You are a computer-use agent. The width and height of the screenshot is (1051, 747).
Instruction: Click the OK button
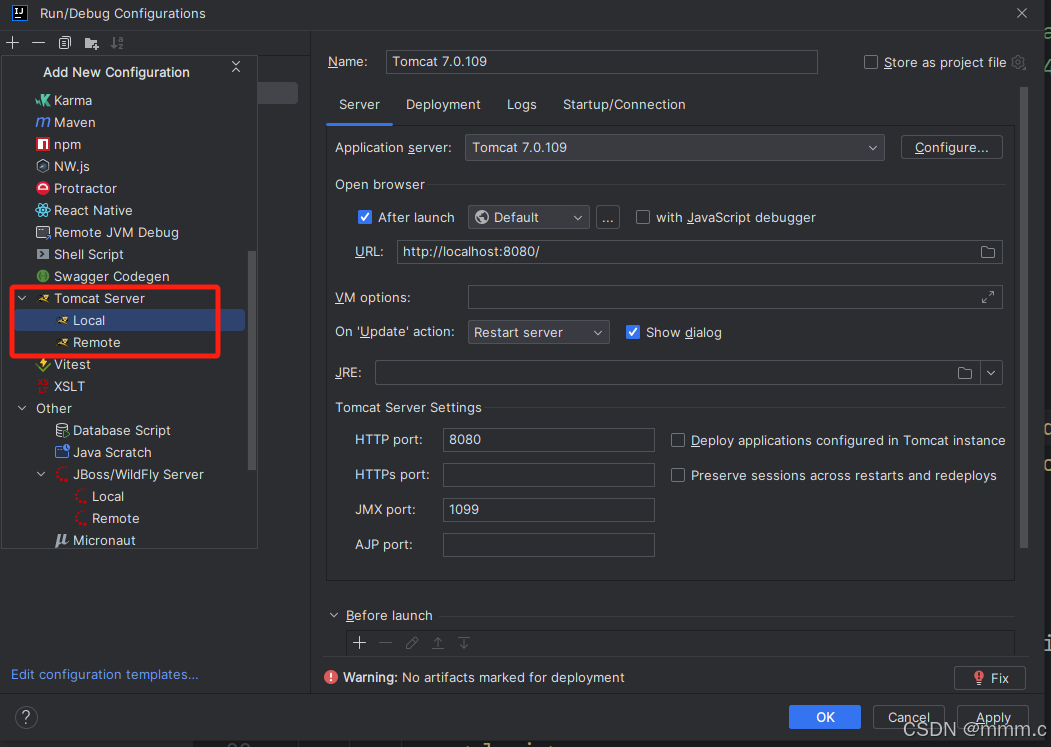coord(824,717)
